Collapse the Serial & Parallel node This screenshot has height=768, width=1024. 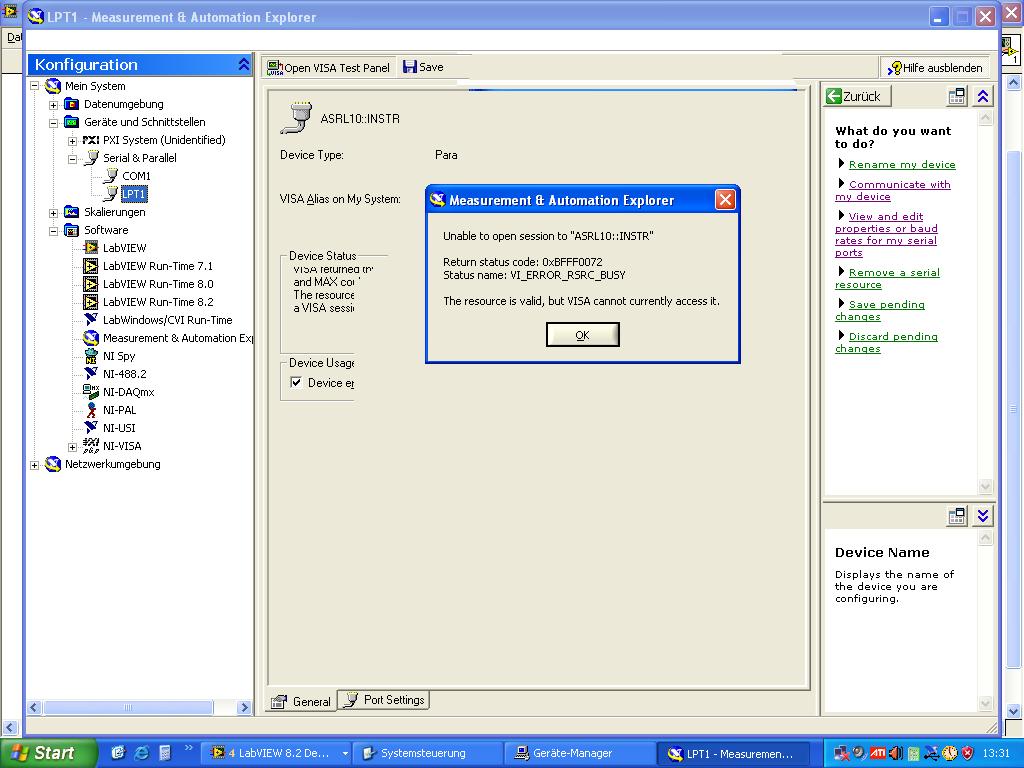click(x=72, y=158)
